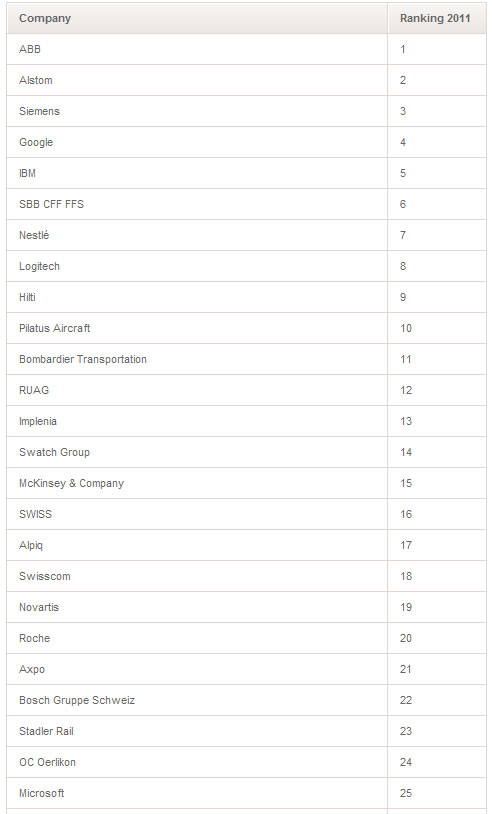Select Bombardier Transportation cell
The width and height of the screenshot is (492, 814).
(197, 359)
